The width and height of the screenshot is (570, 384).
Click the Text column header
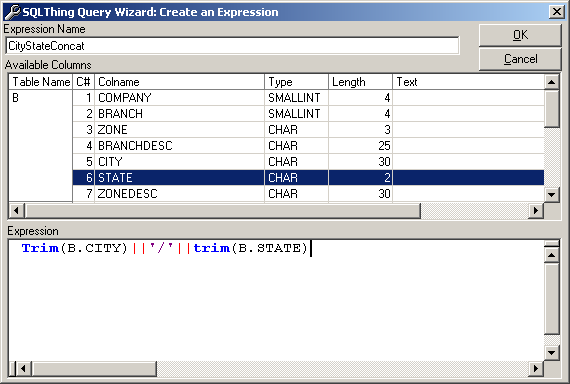468,82
